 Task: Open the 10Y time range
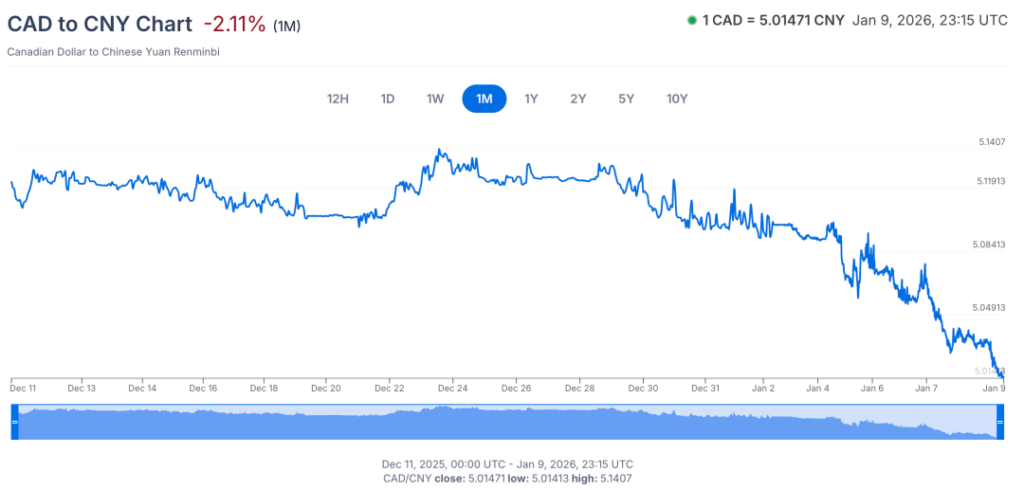(x=677, y=99)
